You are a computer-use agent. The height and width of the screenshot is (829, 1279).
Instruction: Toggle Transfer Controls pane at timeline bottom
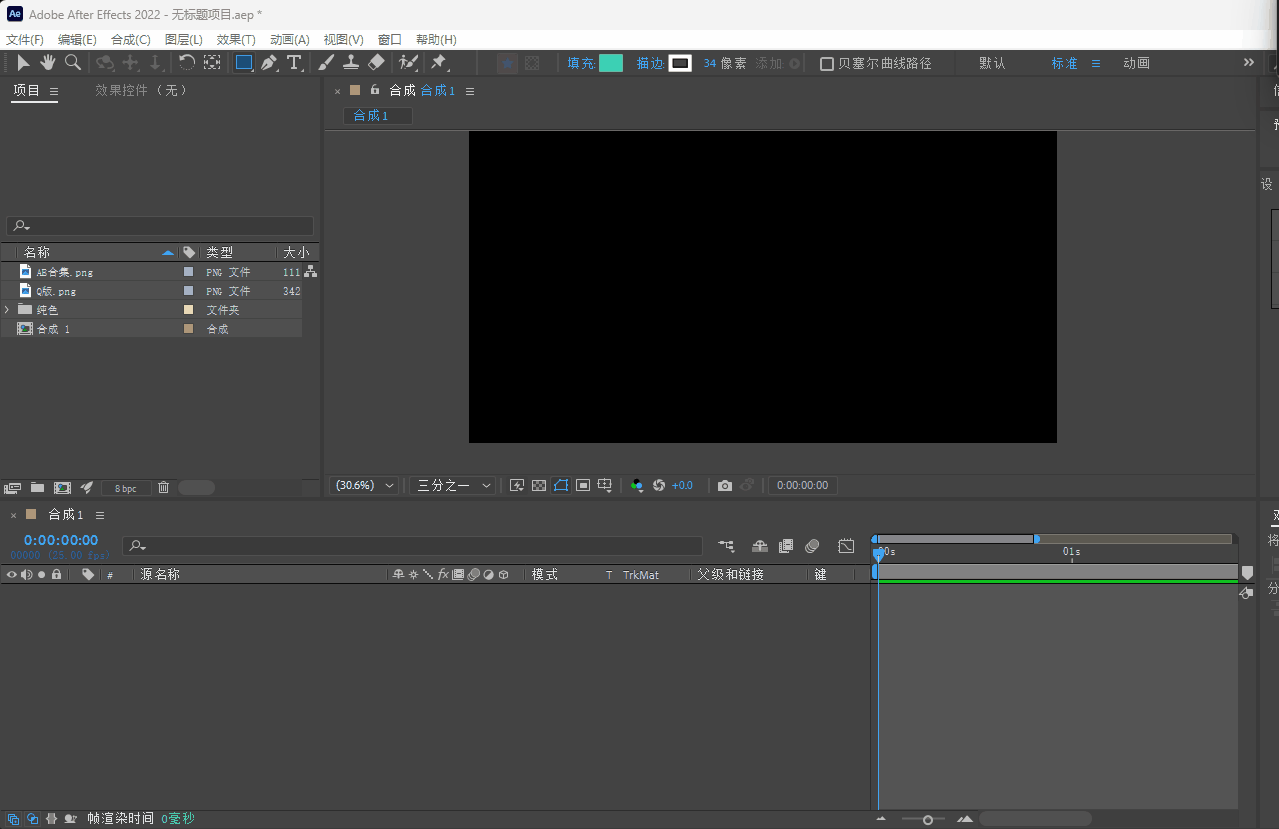tap(33, 818)
